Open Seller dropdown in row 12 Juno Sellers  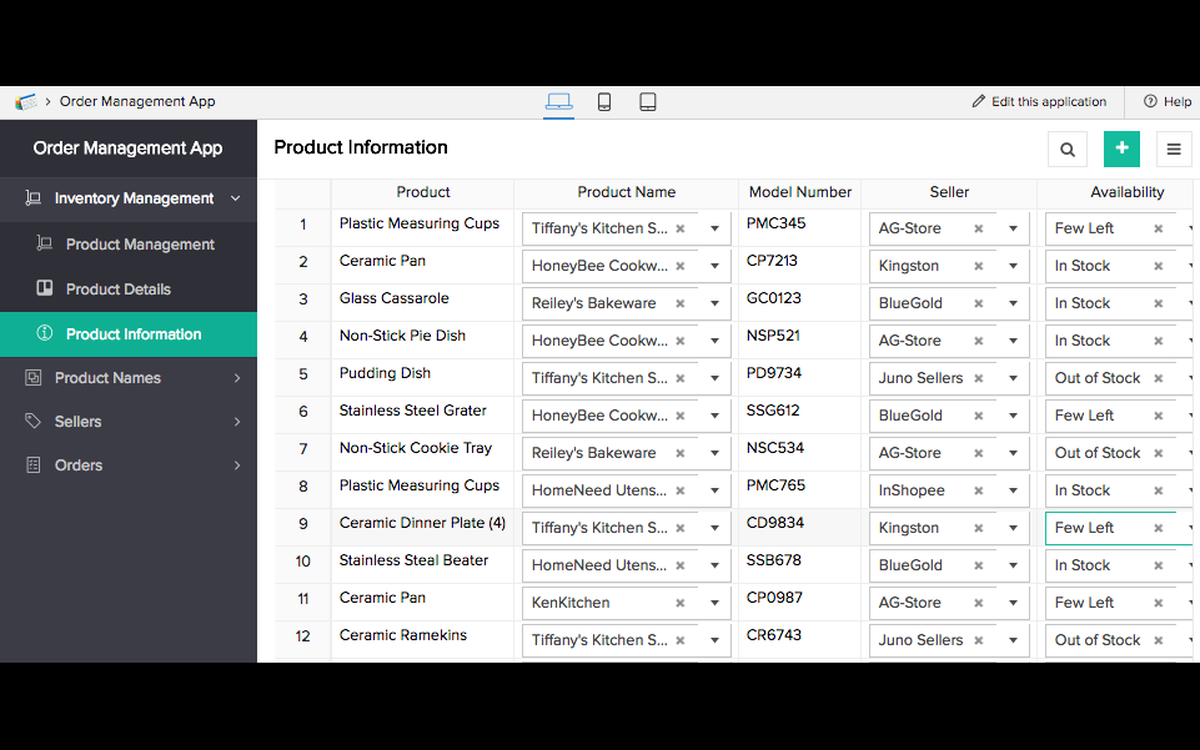[1013, 640]
